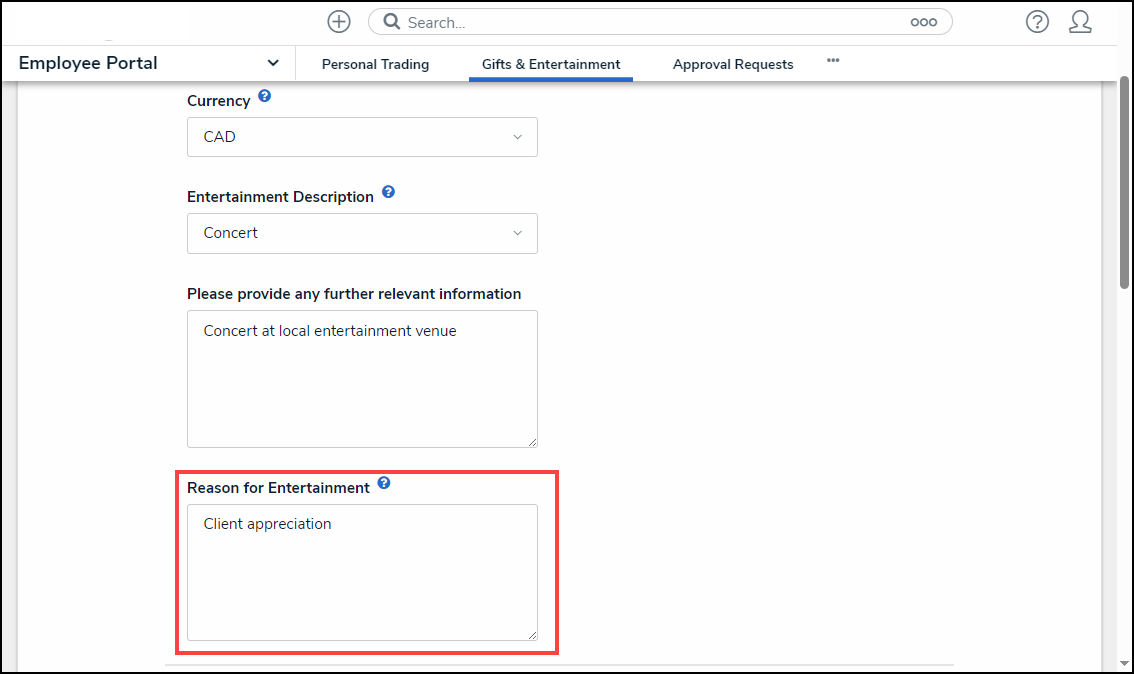Open the user profile icon
This screenshot has width=1134, height=674.
tap(1080, 22)
